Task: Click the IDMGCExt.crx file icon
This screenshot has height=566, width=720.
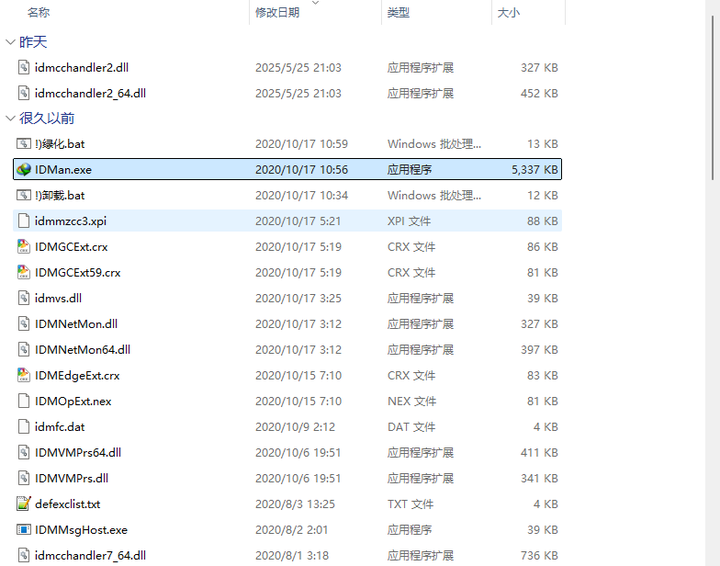Action: pos(24,247)
